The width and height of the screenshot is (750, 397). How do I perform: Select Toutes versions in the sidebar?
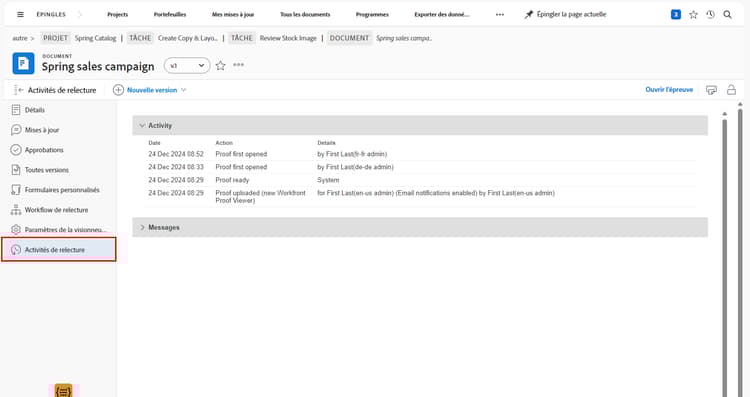(47, 170)
